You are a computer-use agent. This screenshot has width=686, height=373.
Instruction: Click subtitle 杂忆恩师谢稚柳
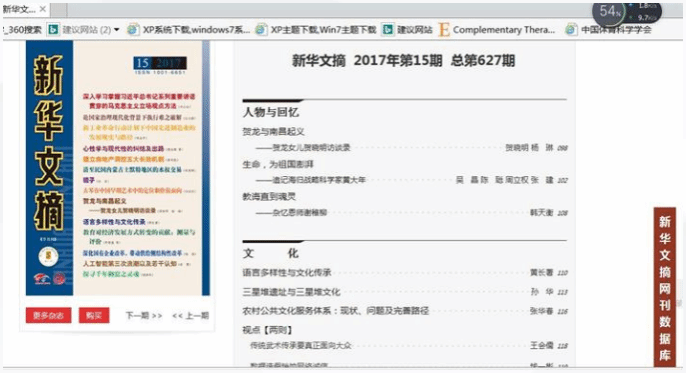300,213
